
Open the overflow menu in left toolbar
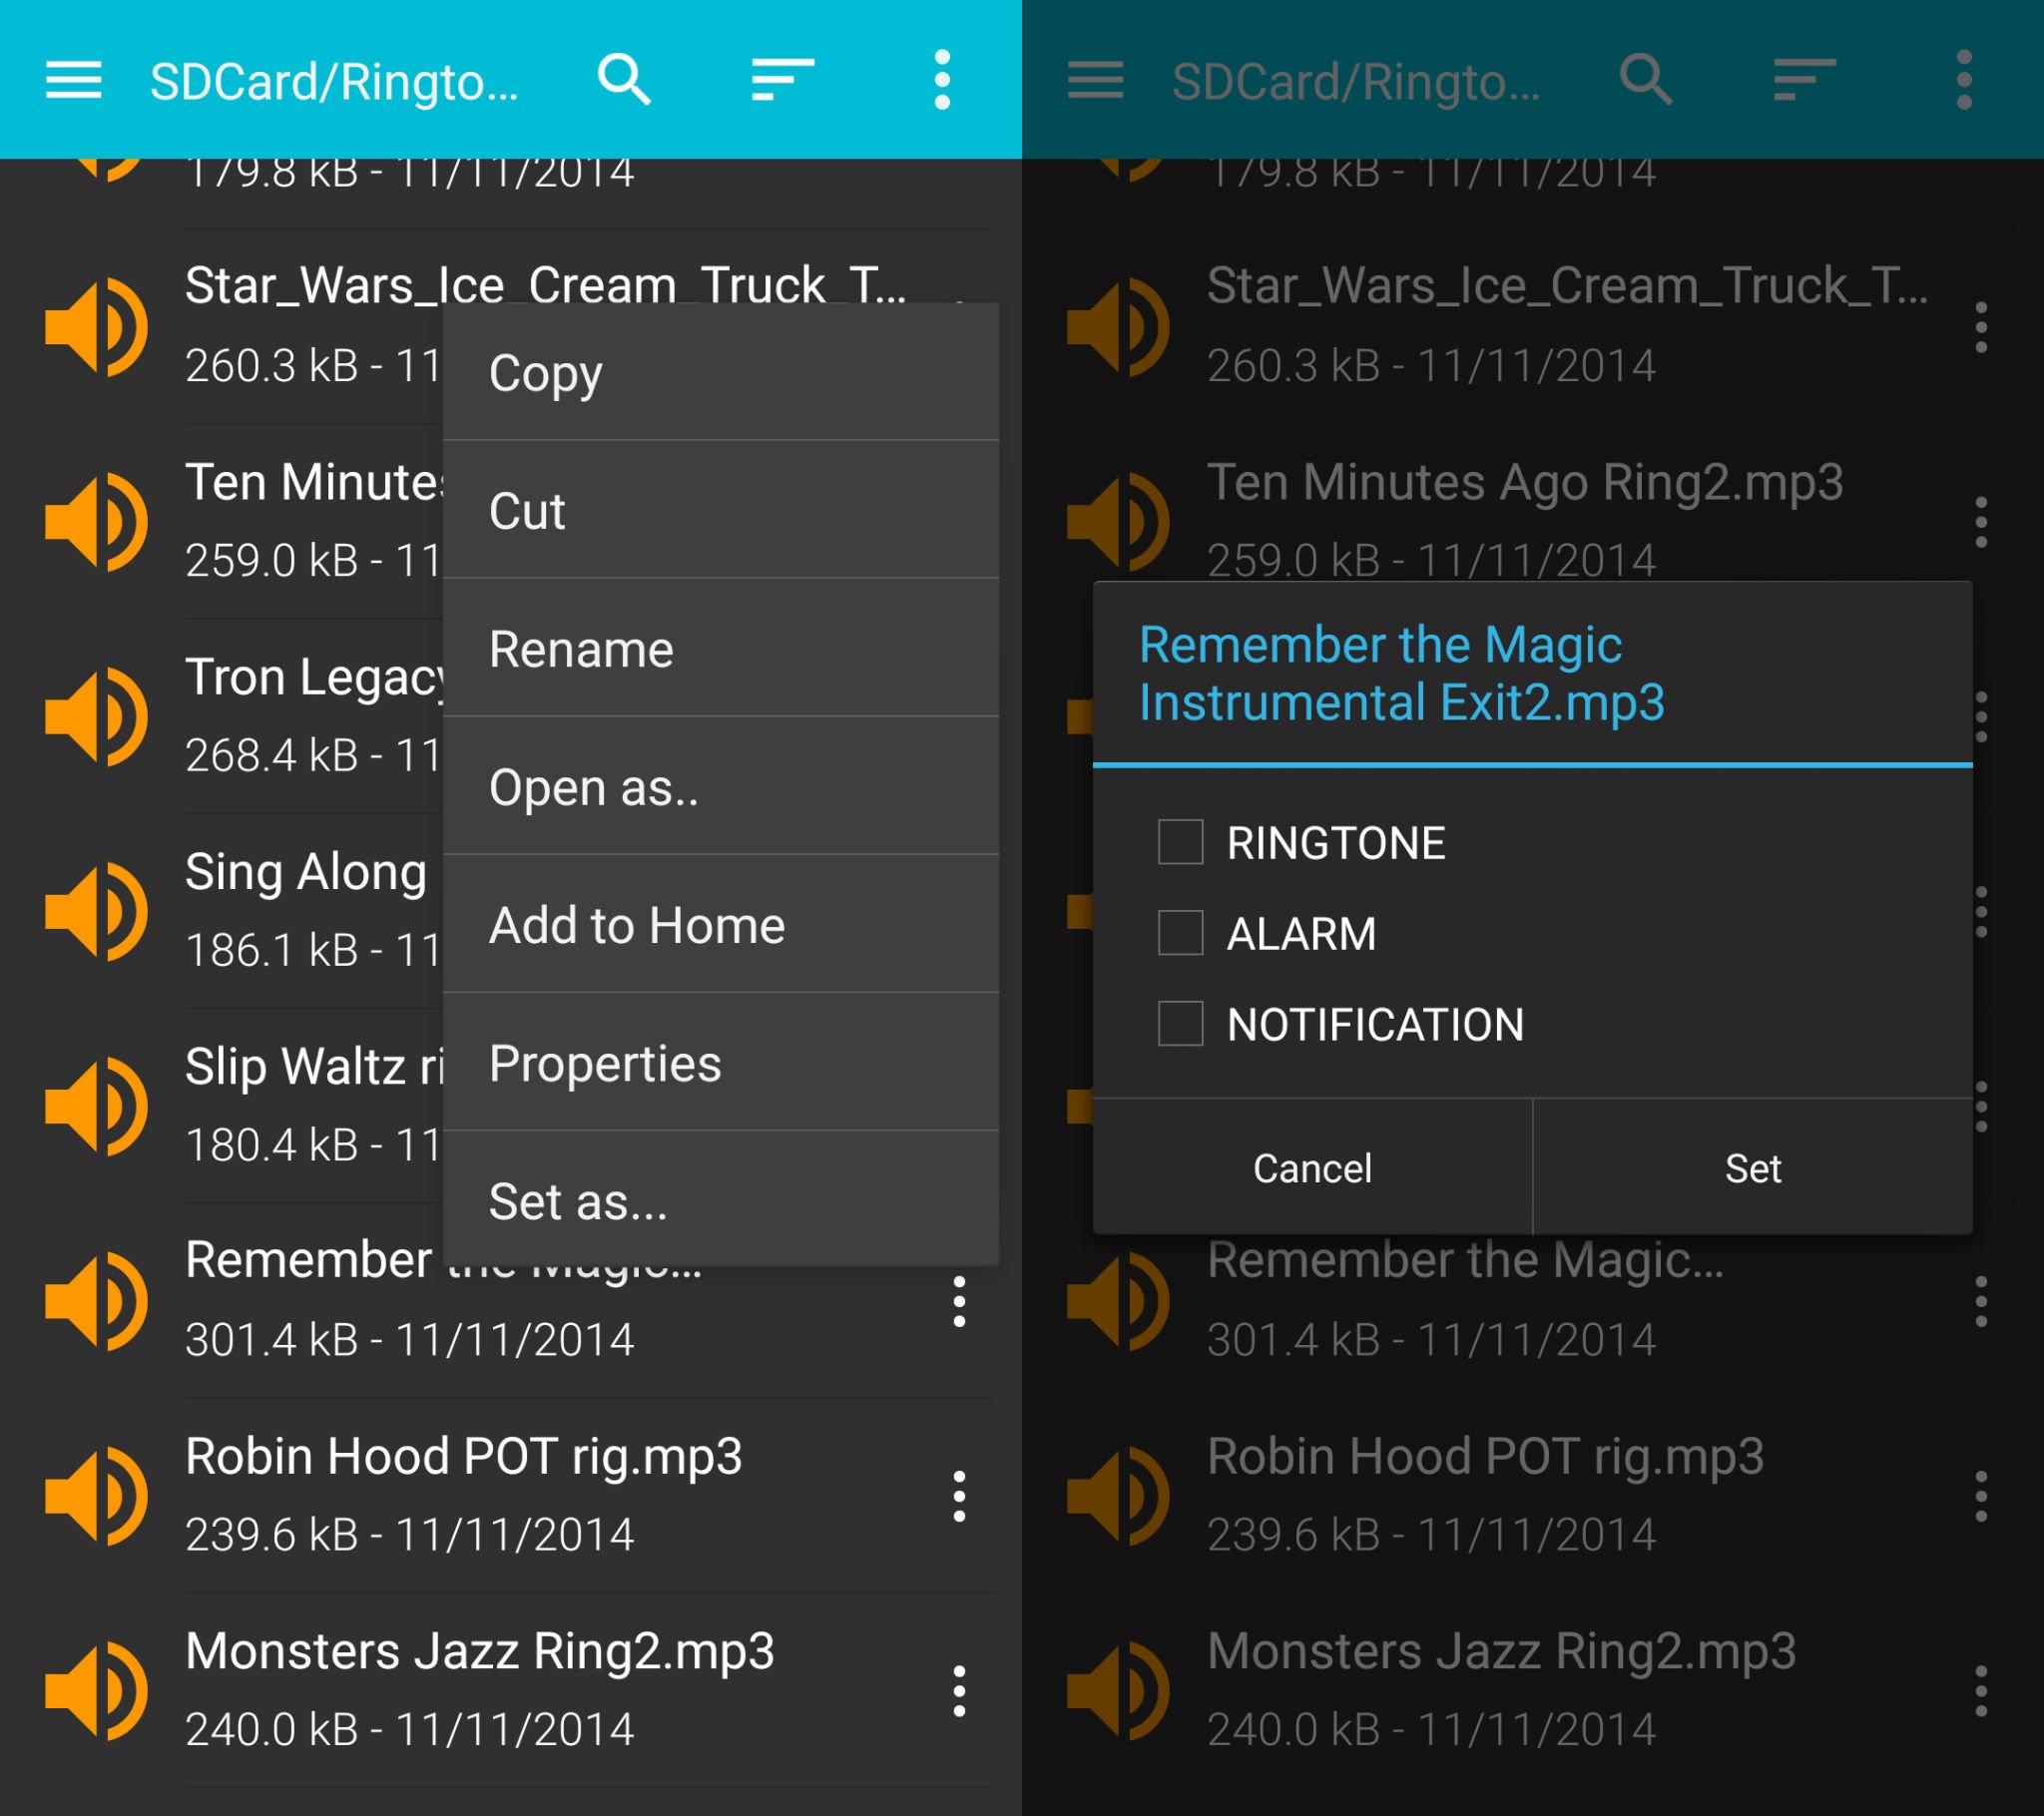(x=942, y=80)
